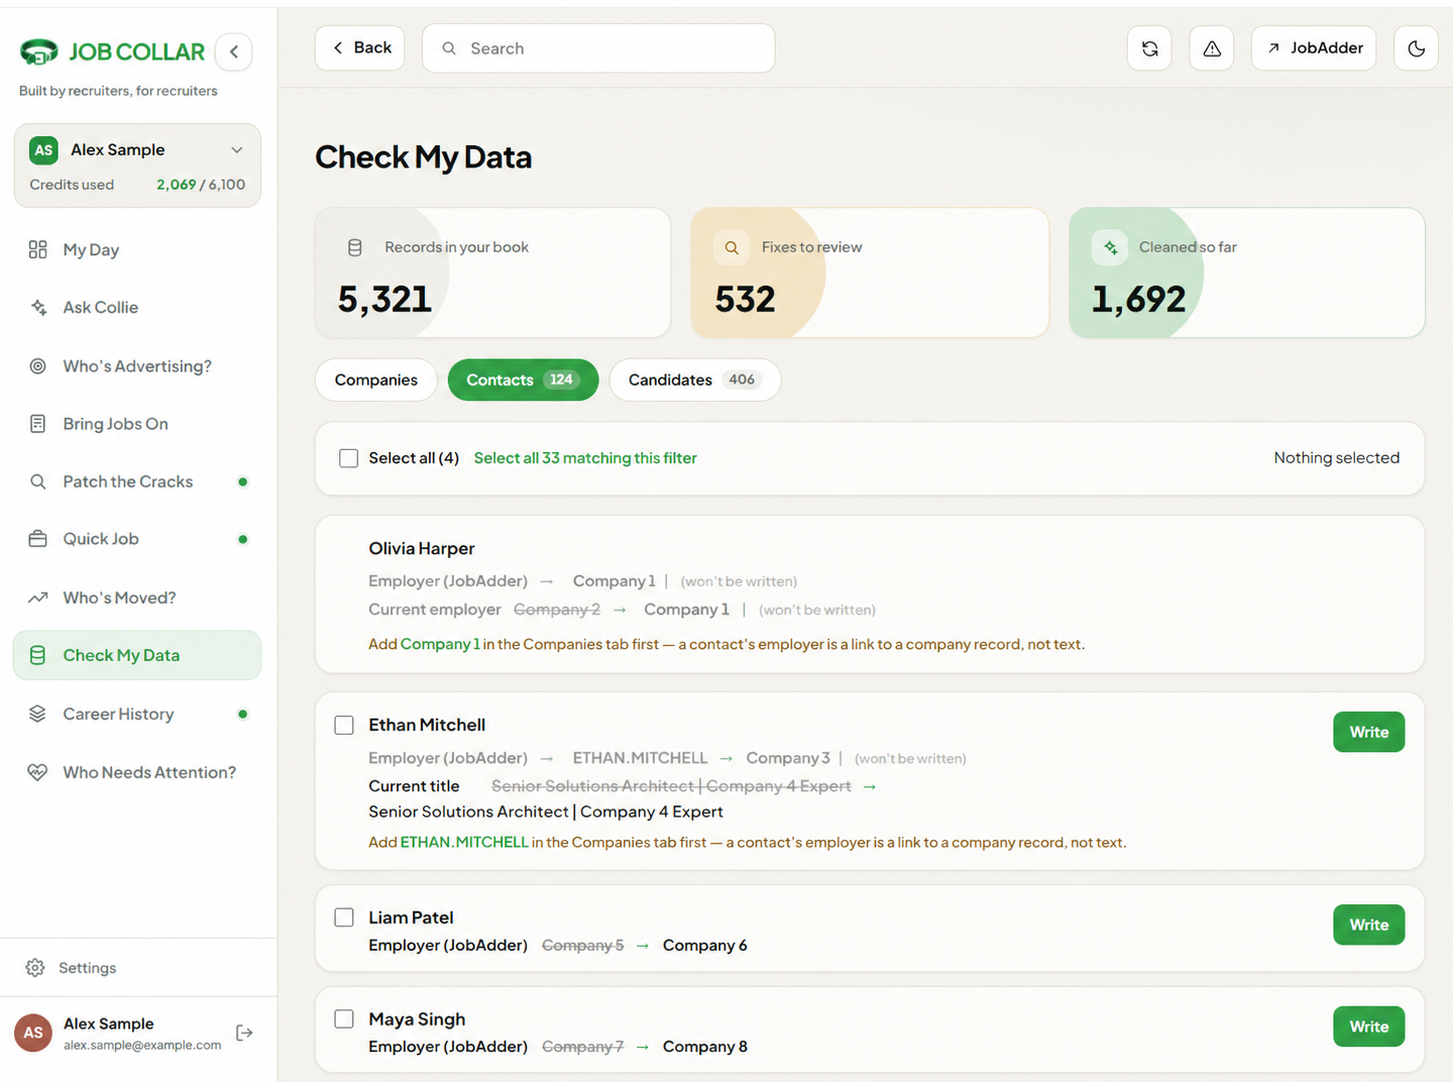This screenshot has height=1082, width=1453.
Task: Click the AS avatar at bottom of sidebar
Action: (x=33, y=1033)
